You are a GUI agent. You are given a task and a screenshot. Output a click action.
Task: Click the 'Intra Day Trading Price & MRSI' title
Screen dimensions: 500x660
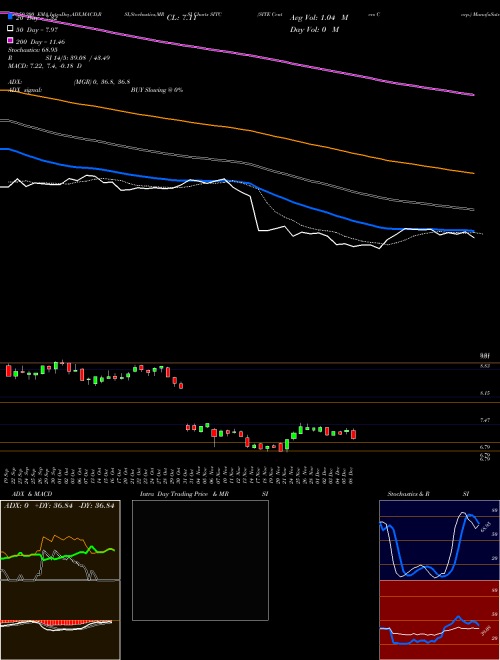point(204,494)
